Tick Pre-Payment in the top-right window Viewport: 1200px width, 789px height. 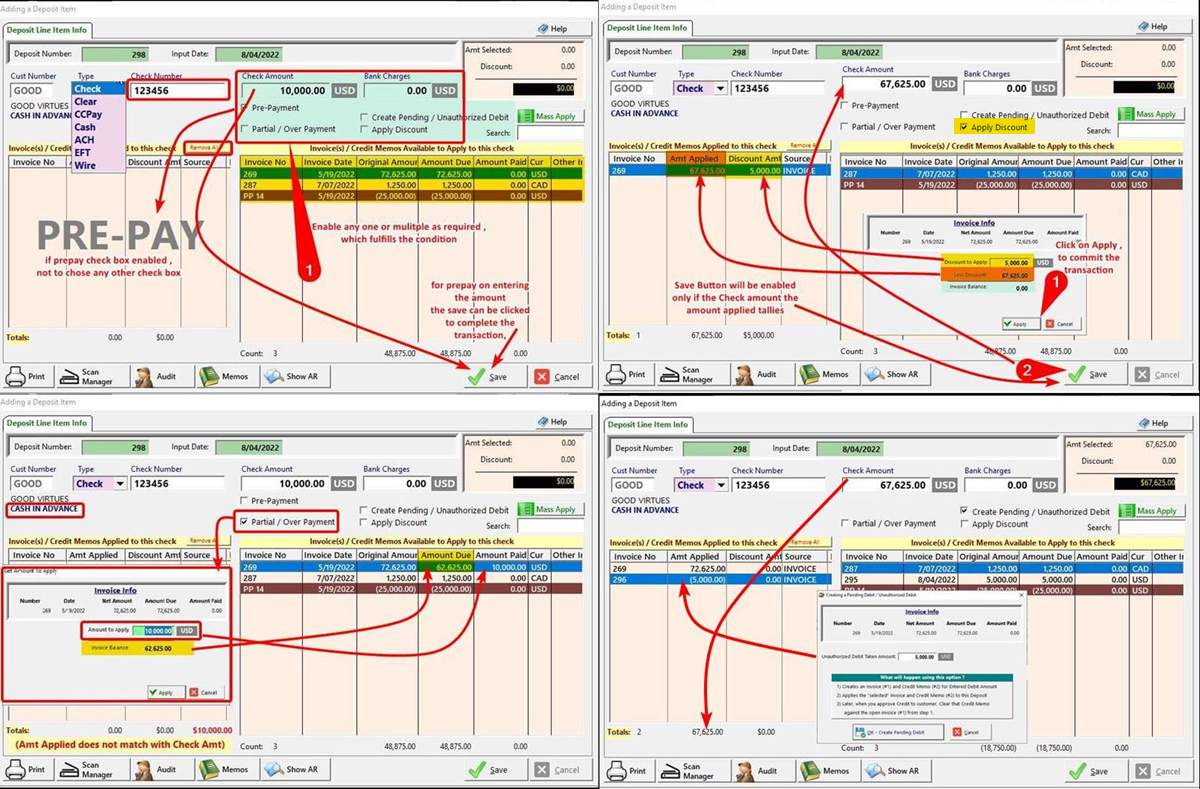(846, 105)
